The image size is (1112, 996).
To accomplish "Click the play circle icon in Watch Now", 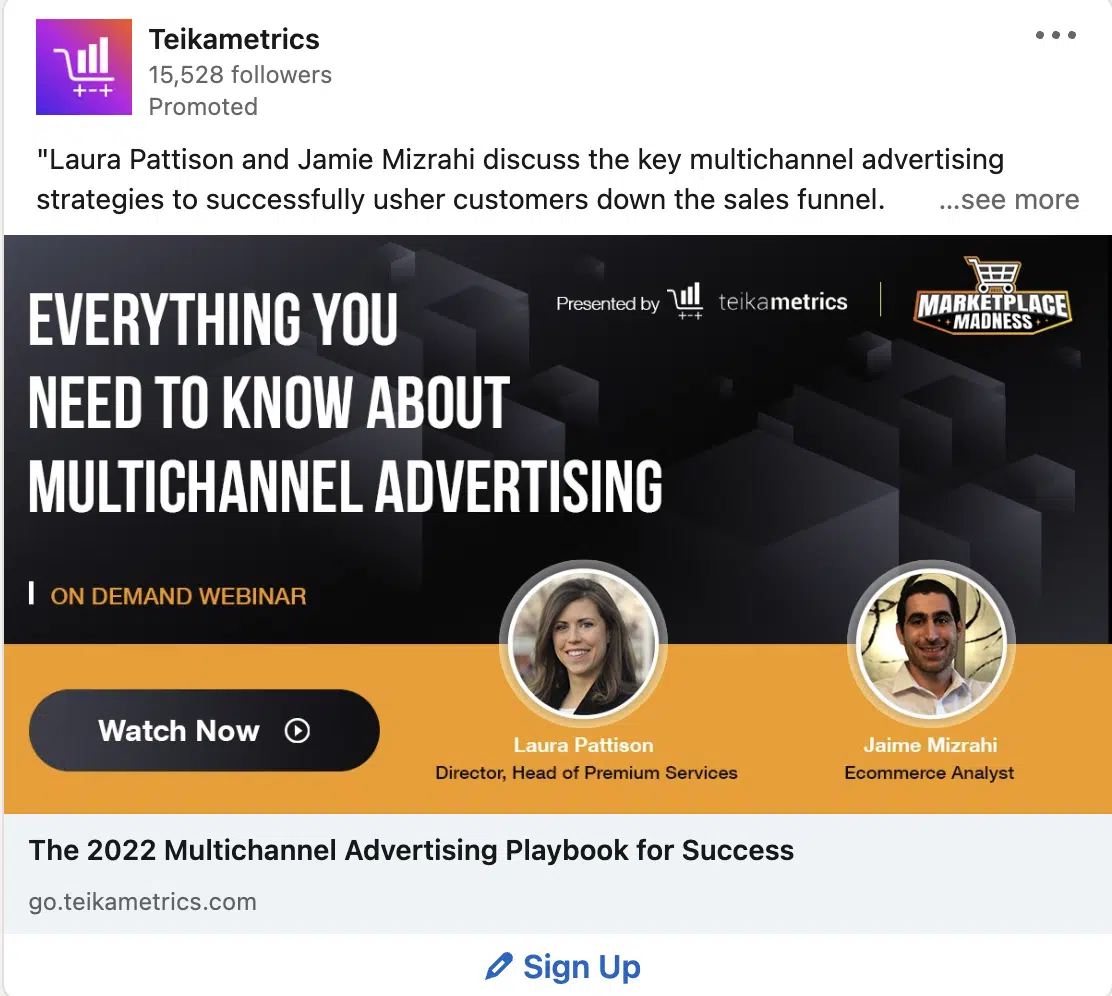I will 297,731.
